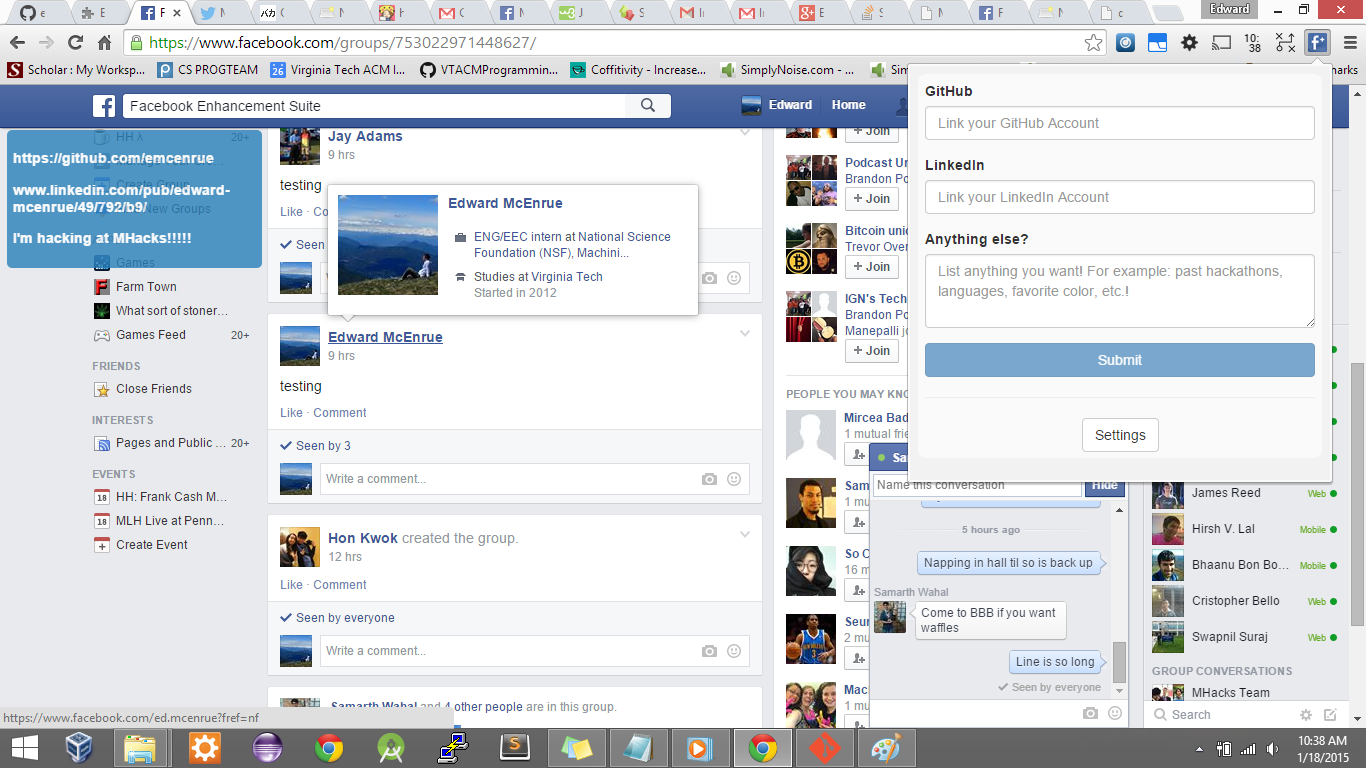This screenshot has width=1368, height=768.
Task: Click camera icon in the chat window
Action: click(x=1091, y=713)
